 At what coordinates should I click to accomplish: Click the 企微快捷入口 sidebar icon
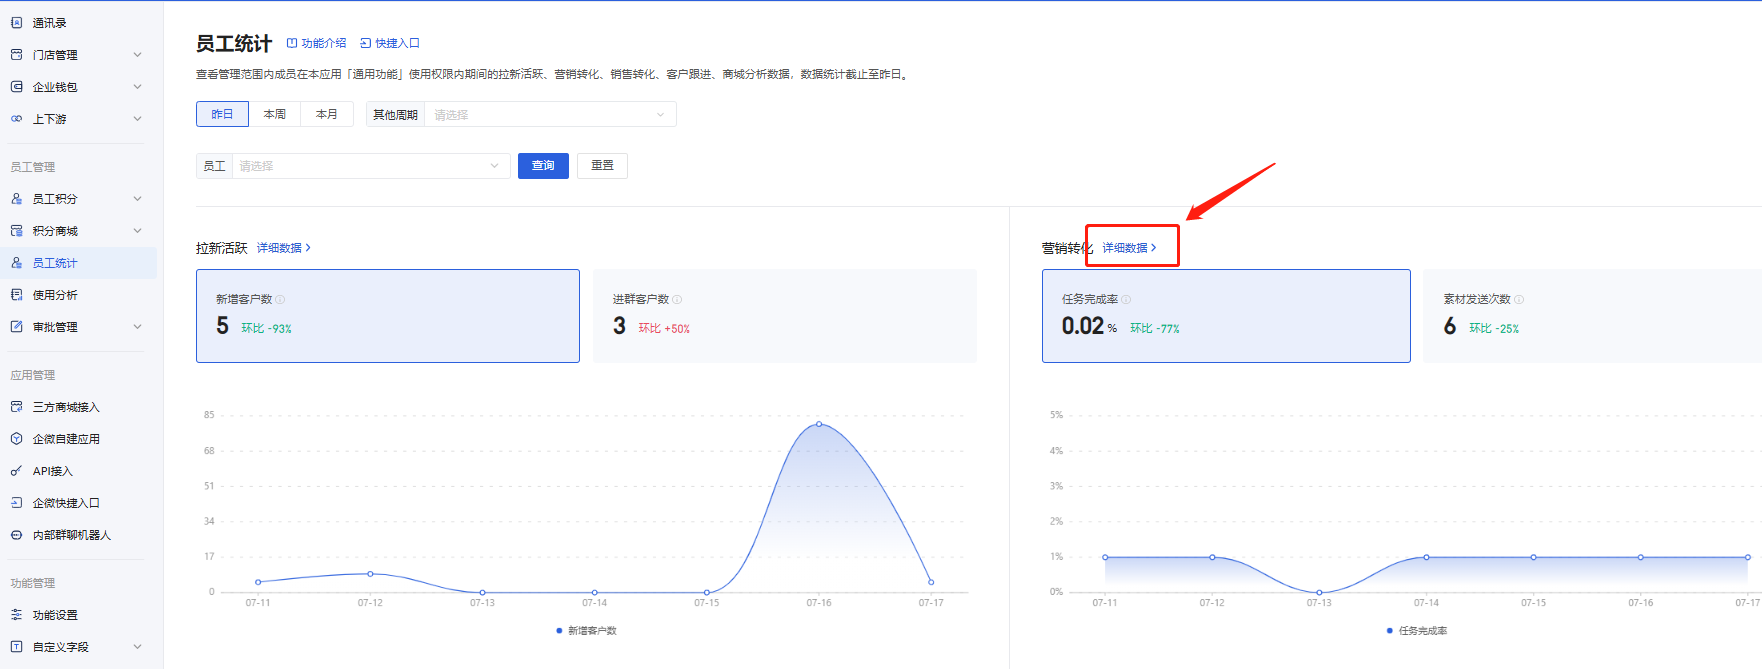point(16,503)
